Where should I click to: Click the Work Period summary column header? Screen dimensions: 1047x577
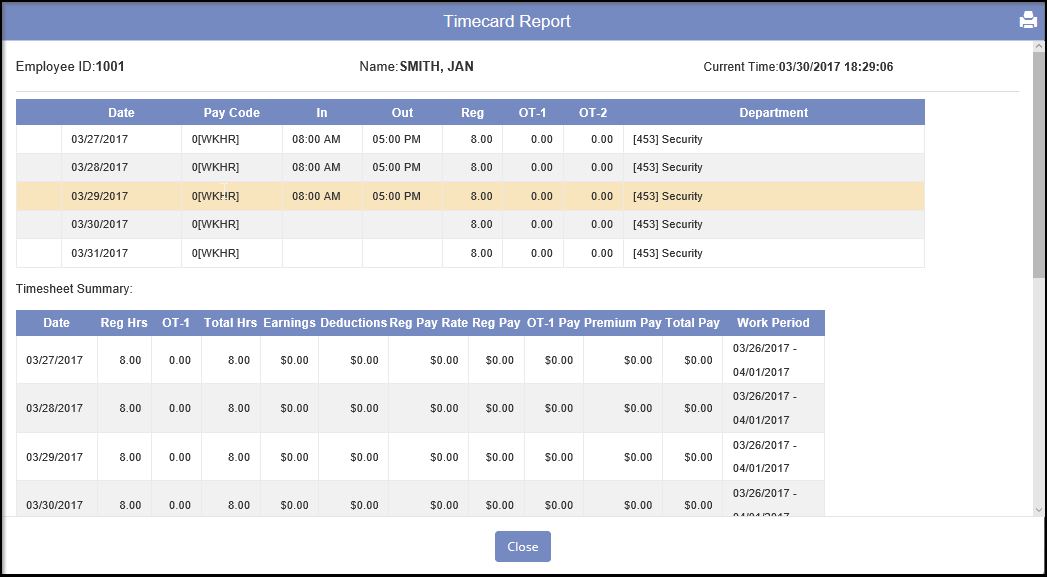pyautogui.click(x=773, y=323)
